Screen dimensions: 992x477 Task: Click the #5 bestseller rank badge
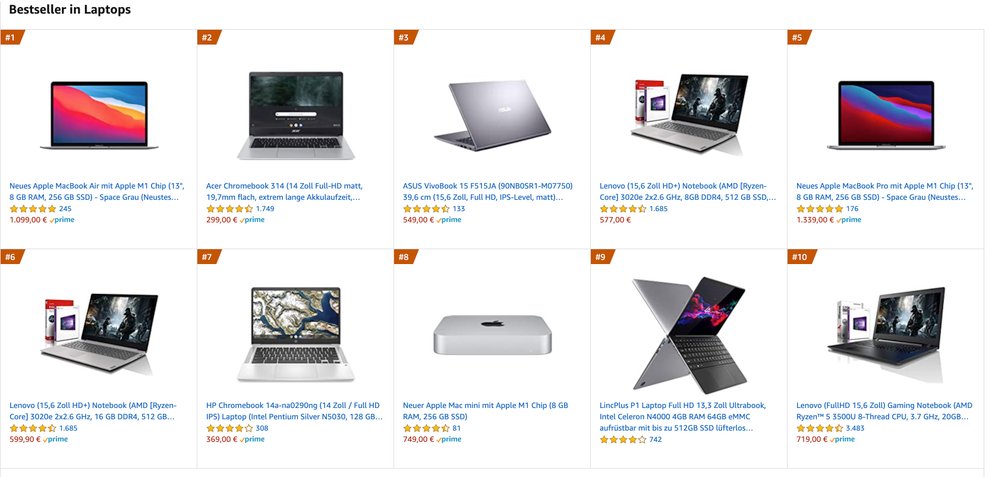[800, 37]
